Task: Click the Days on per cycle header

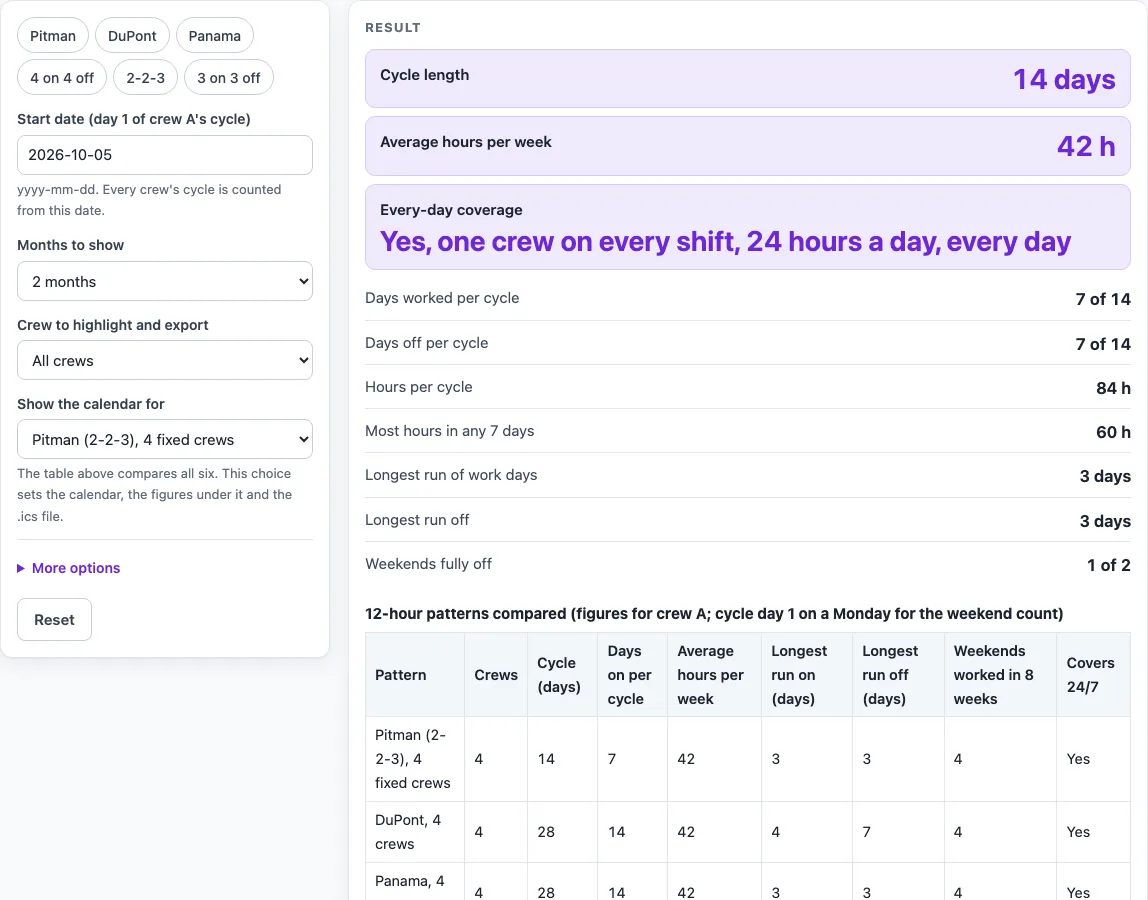Action: (633, 674)
